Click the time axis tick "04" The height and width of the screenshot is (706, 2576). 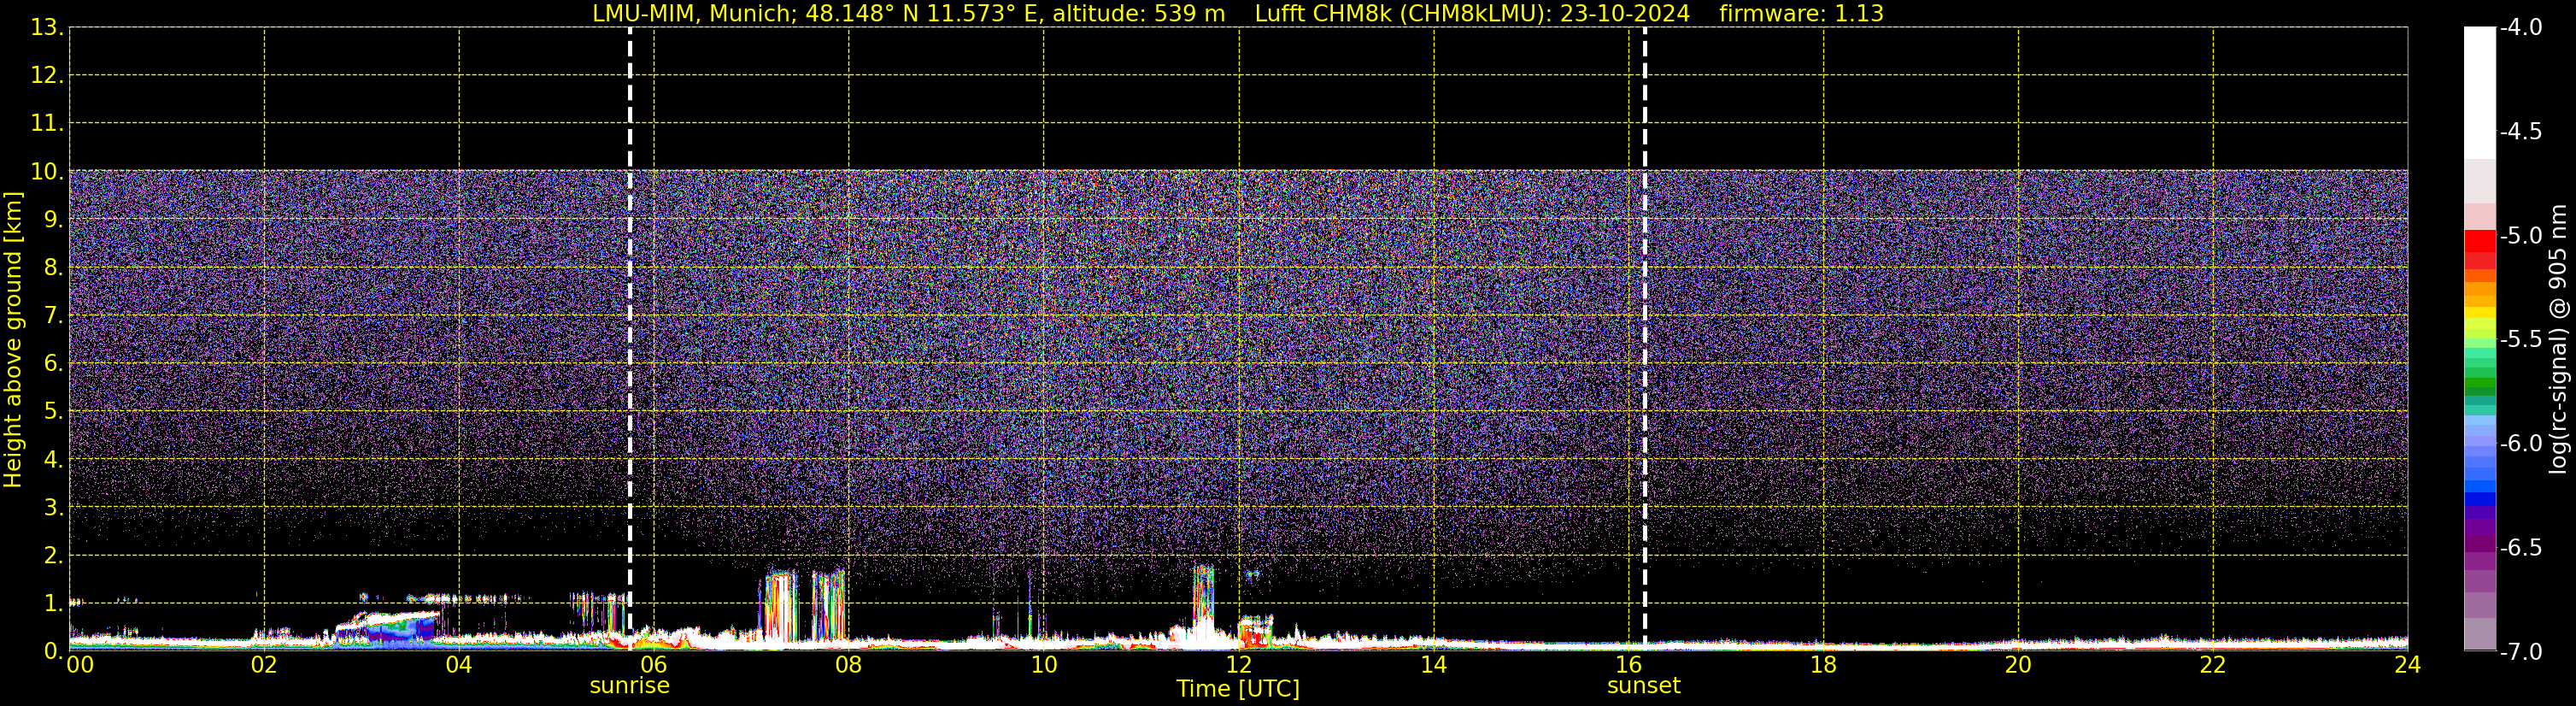pos(459,665)
